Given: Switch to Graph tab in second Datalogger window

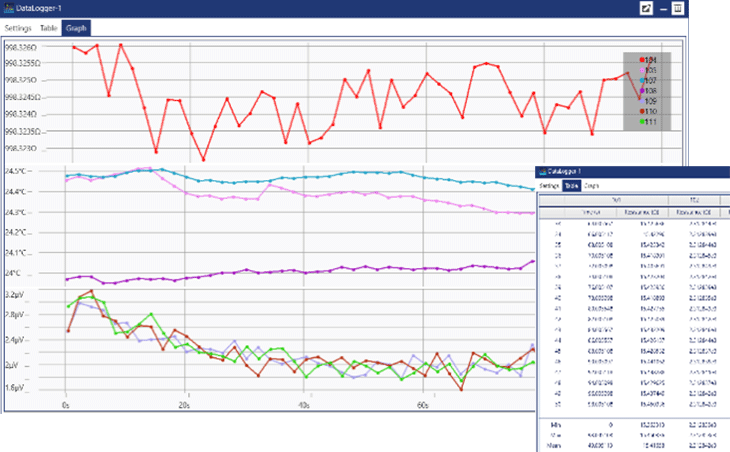Looking at the screenshot, I should point(593,186).
